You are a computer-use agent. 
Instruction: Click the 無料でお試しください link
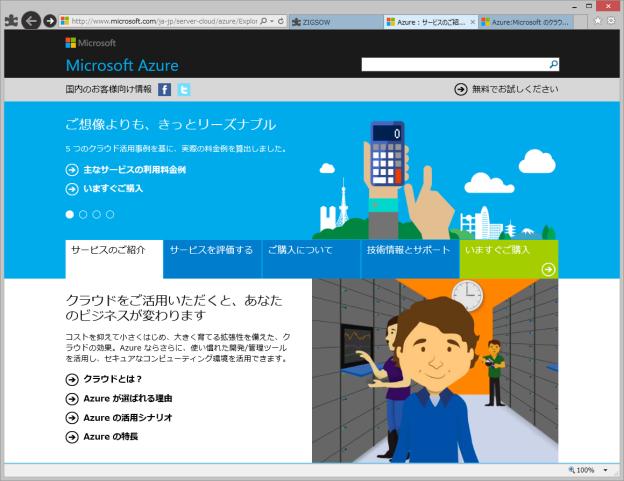[x=506, y=89]
